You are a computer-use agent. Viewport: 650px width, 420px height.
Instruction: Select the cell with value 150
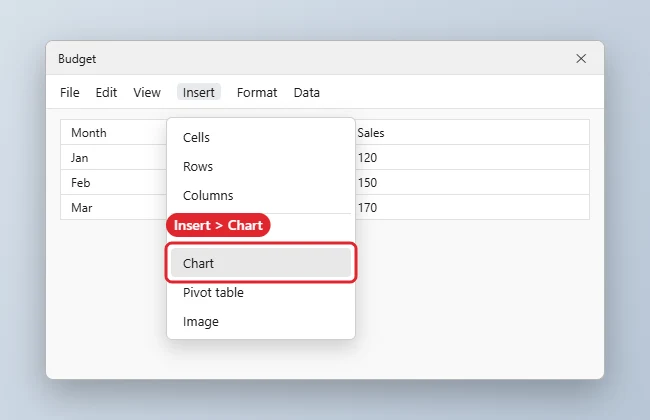[472, 182]
